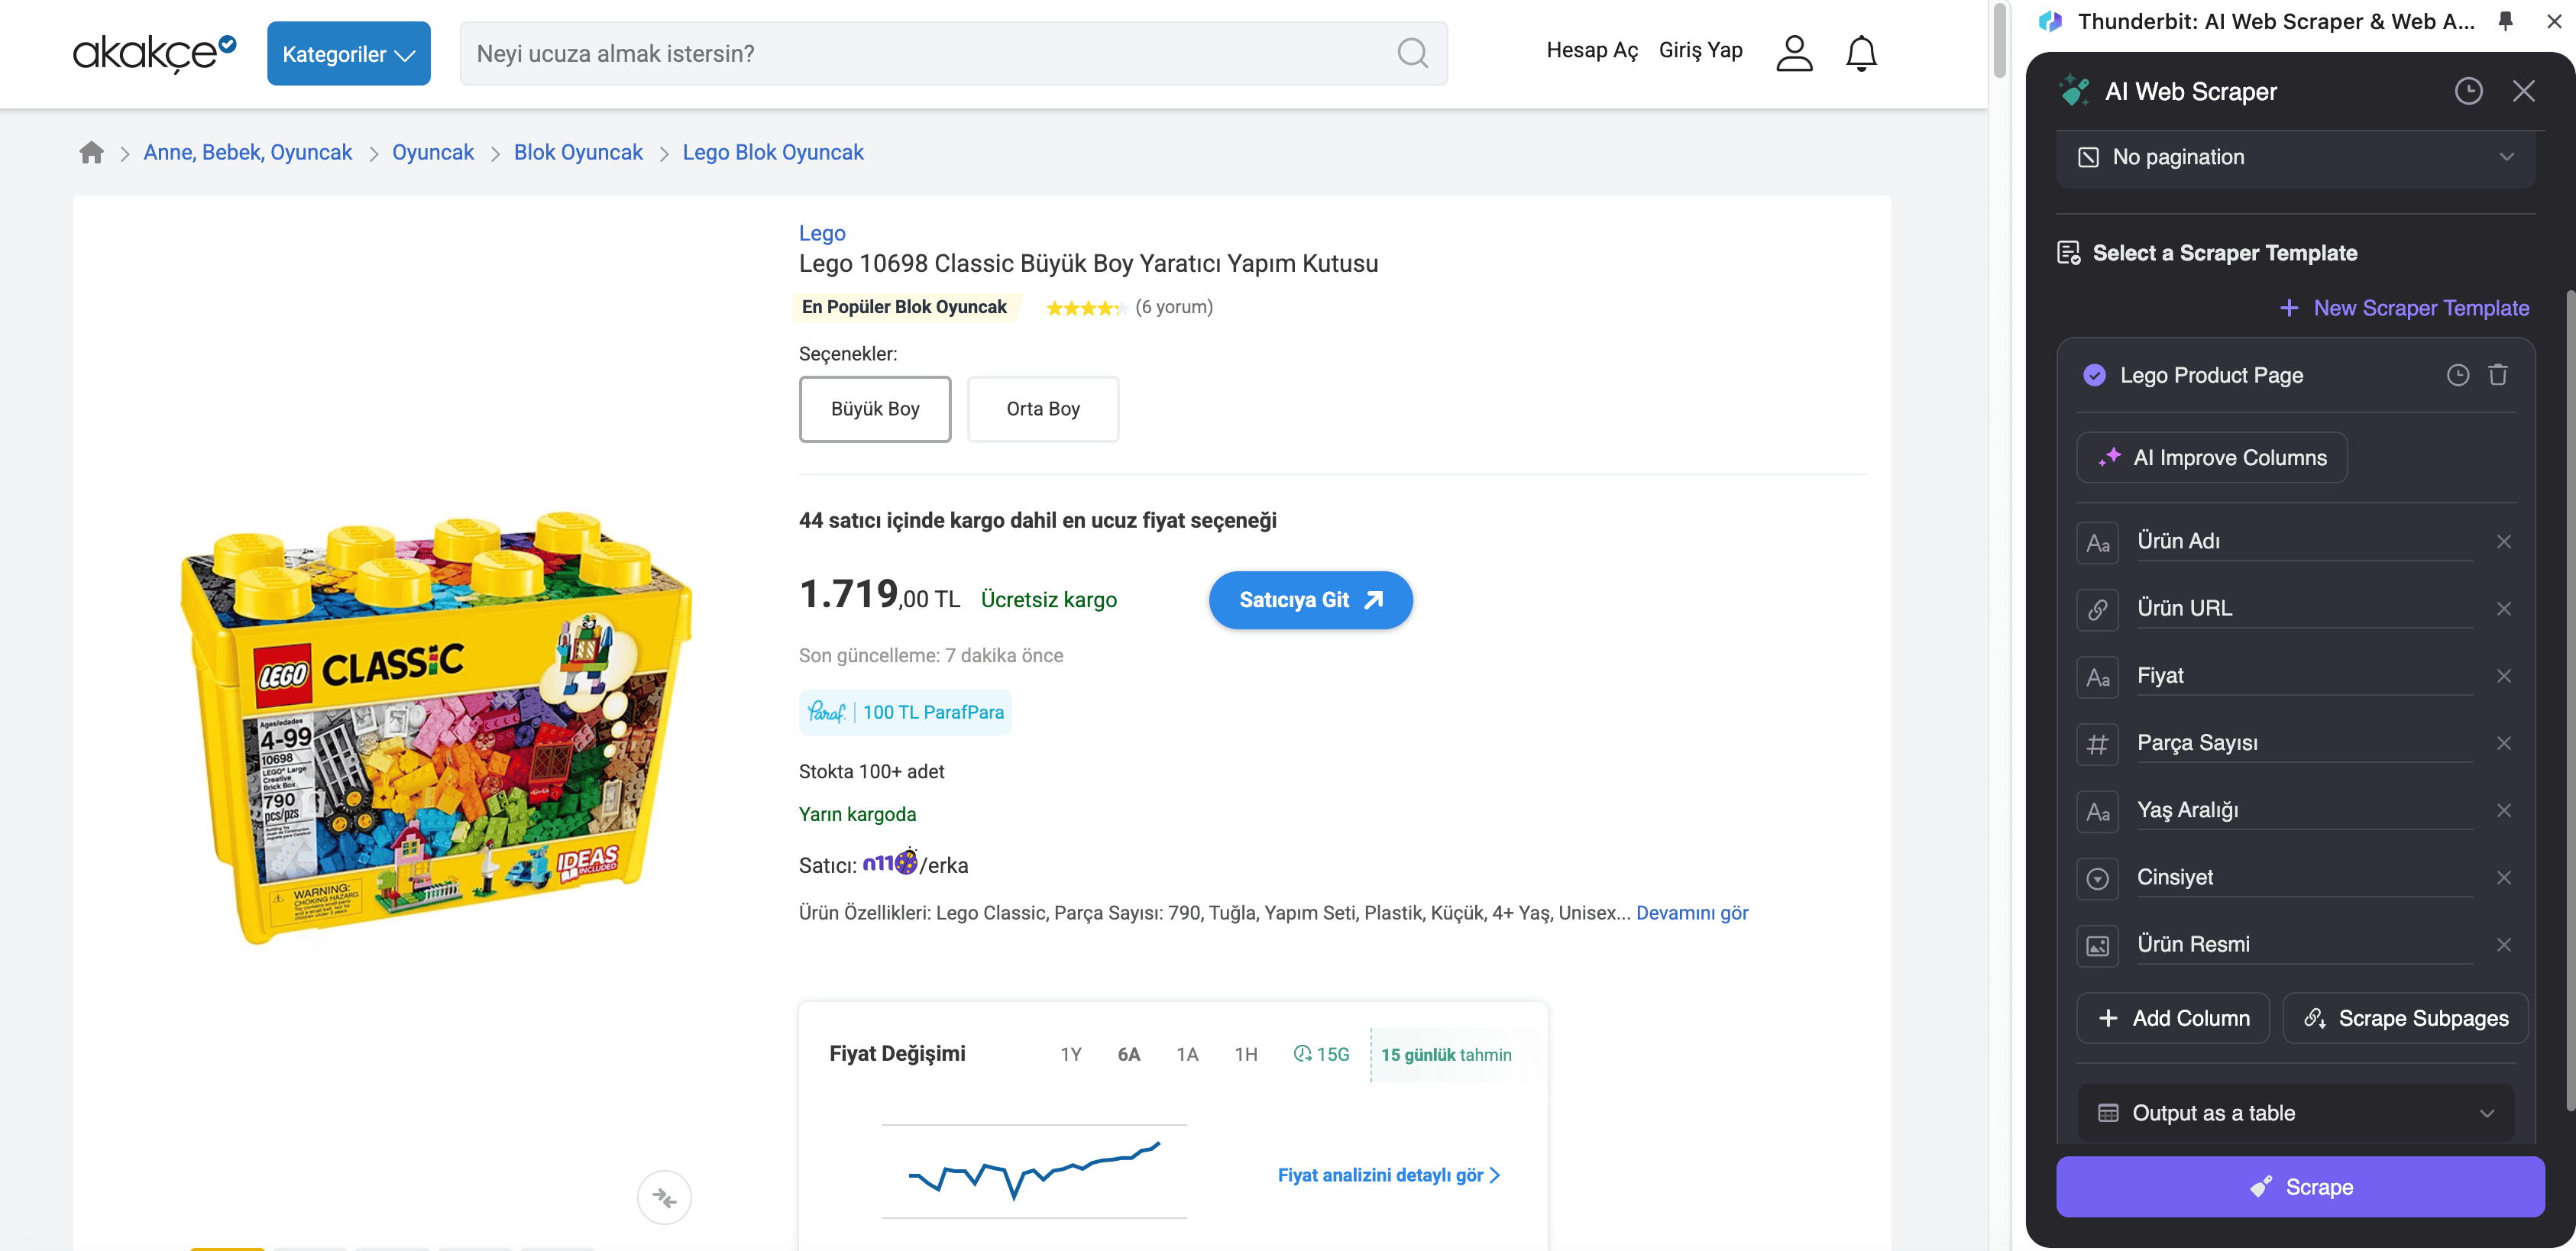Expand the Output as a table dropdown

tap(2295, 1113)
